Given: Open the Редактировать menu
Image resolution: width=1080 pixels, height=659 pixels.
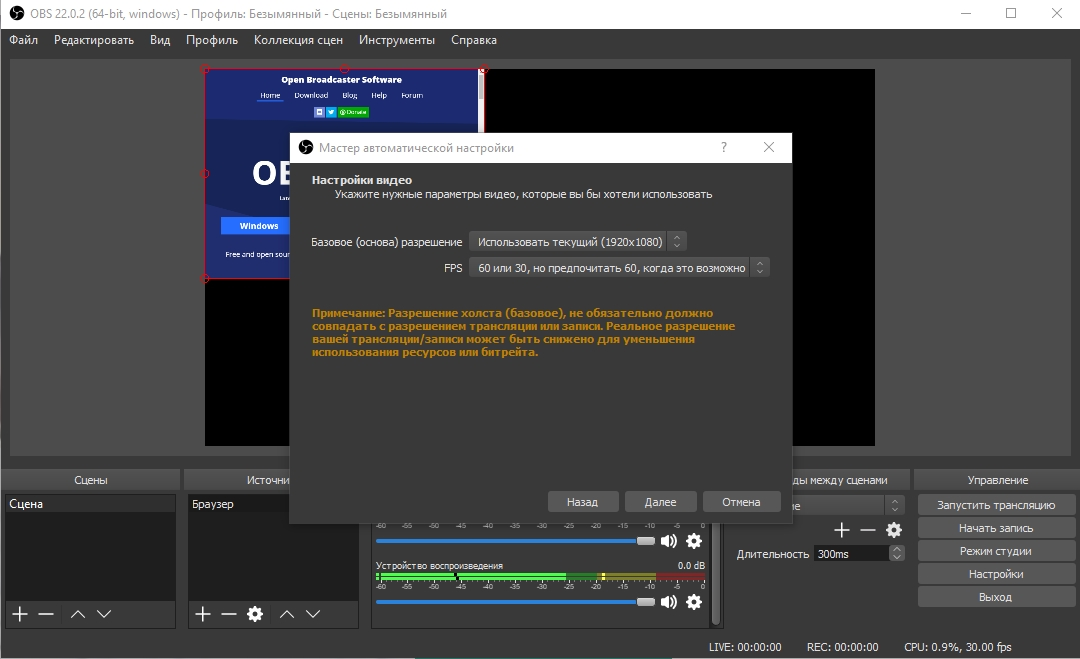Looking at the screenshot, I should [94, 40].
